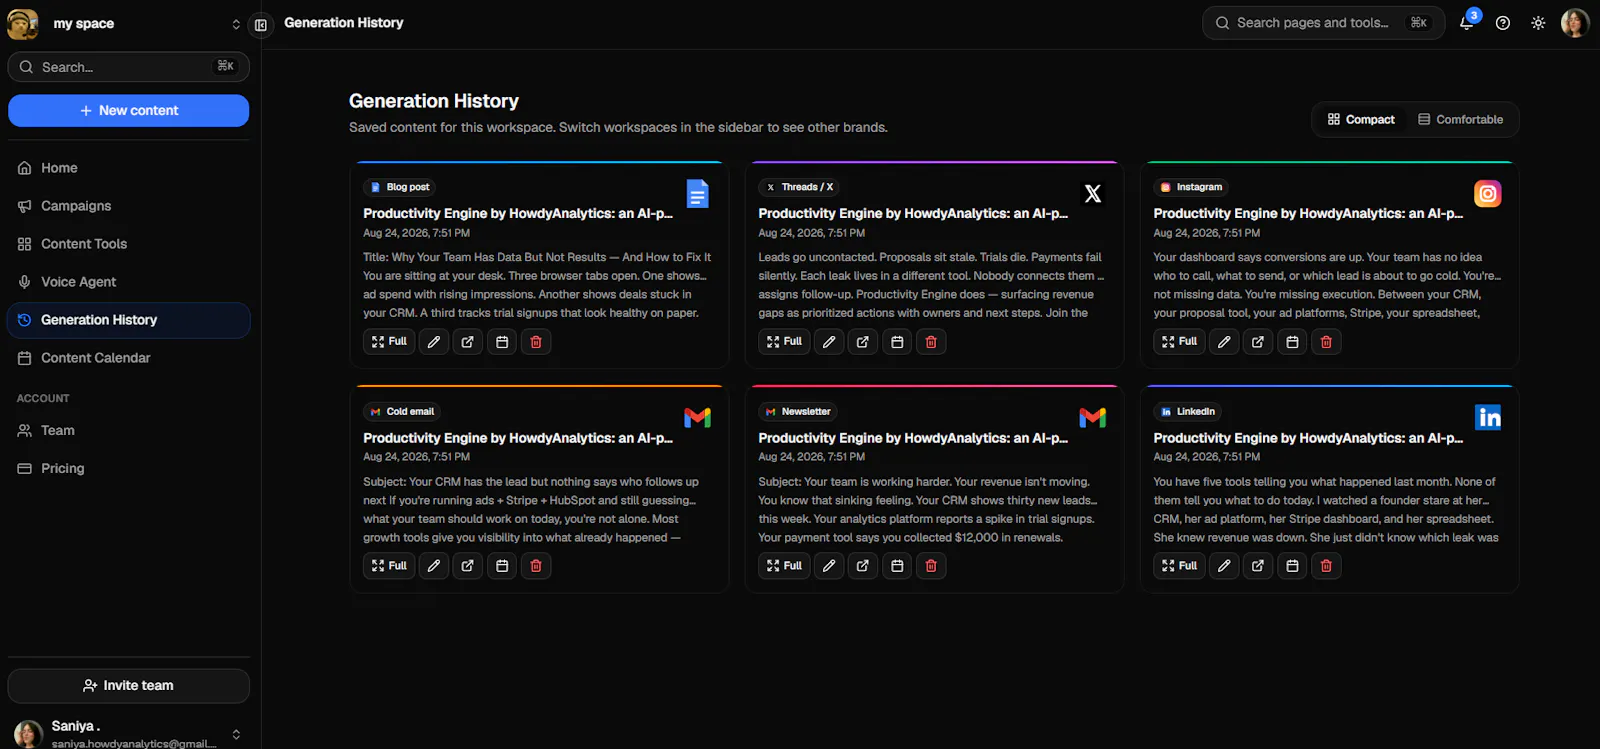Schedule the Threads / X card

897,342
